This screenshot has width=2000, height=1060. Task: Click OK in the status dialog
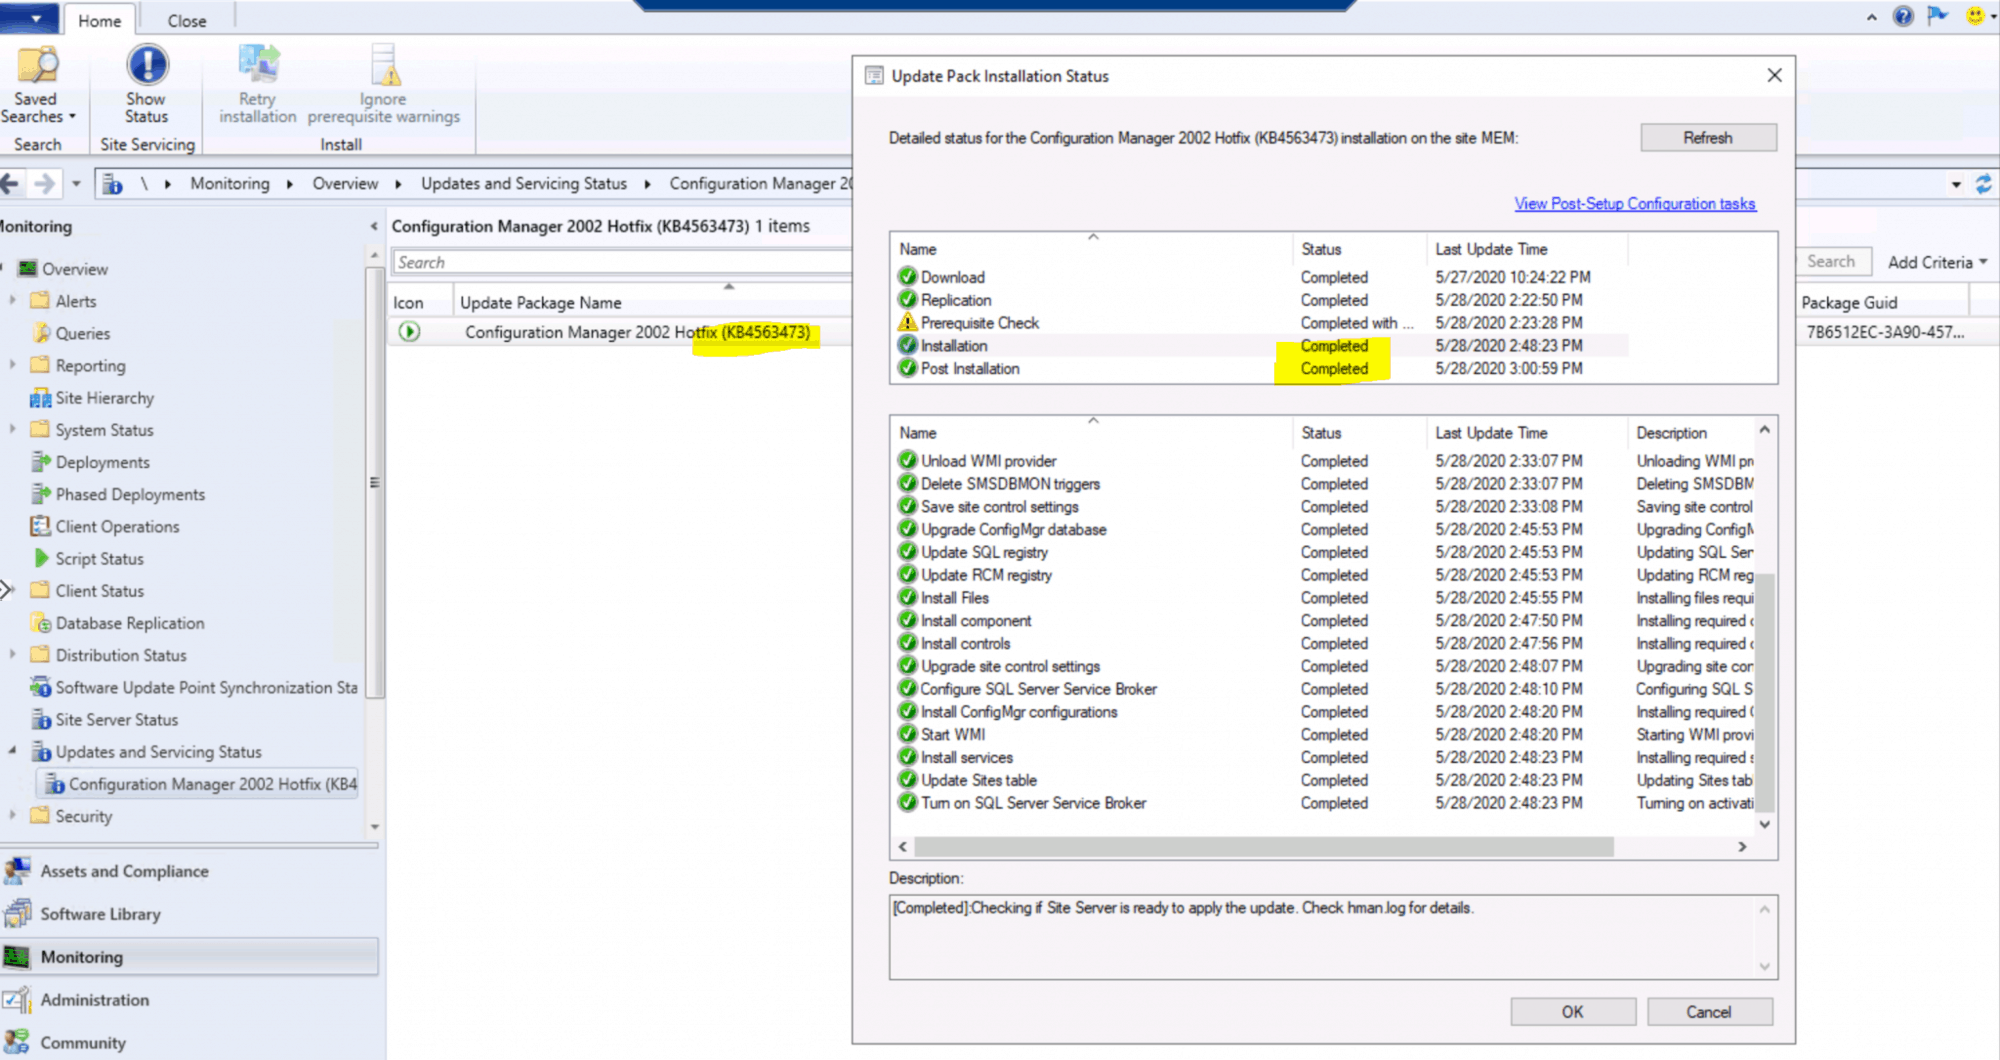(1572, 1012)
